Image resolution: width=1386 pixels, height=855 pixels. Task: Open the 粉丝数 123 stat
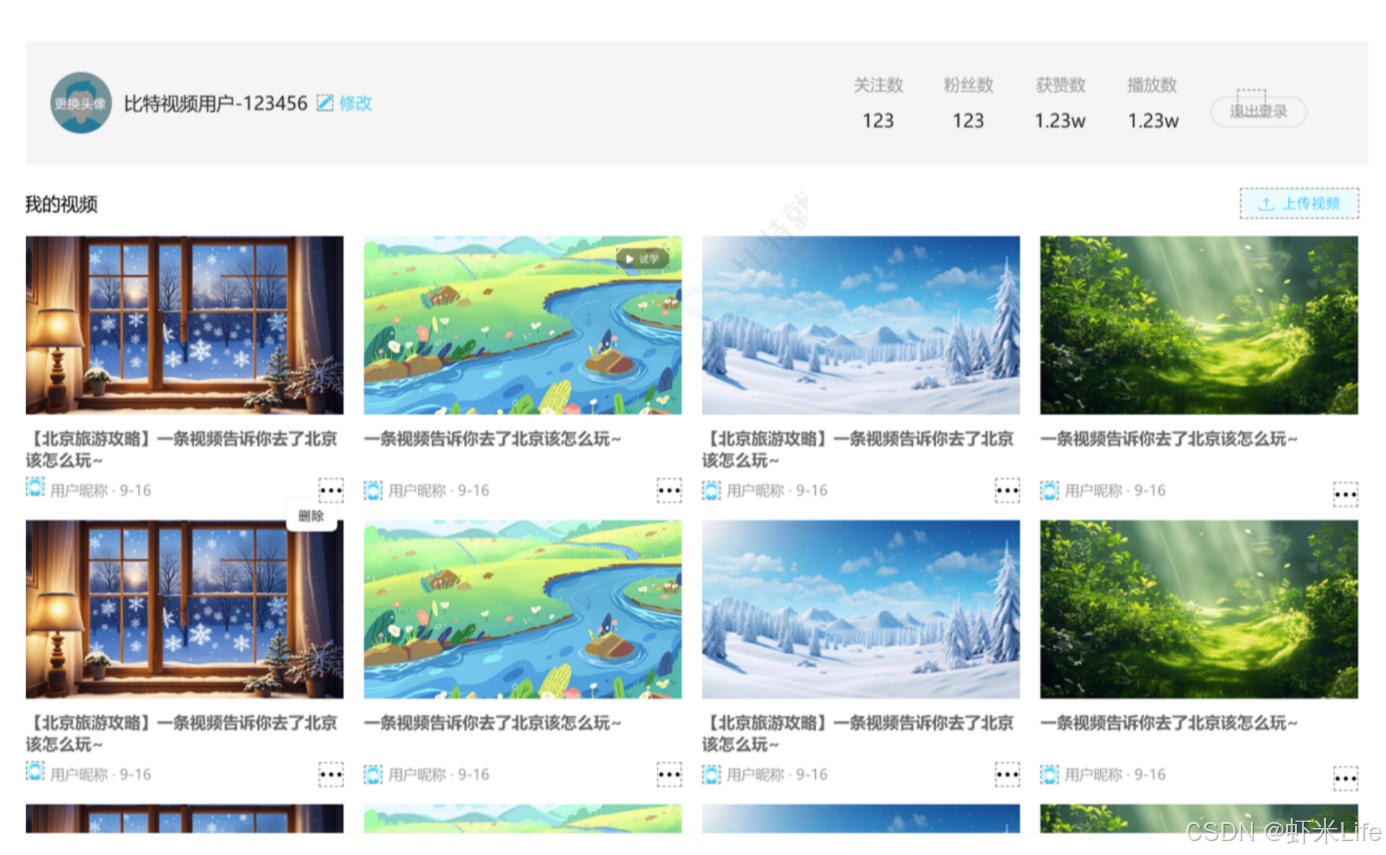968,103
